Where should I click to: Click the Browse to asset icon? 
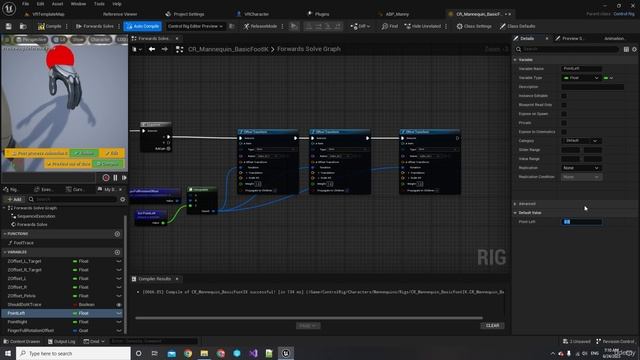(x=23, y=26)
